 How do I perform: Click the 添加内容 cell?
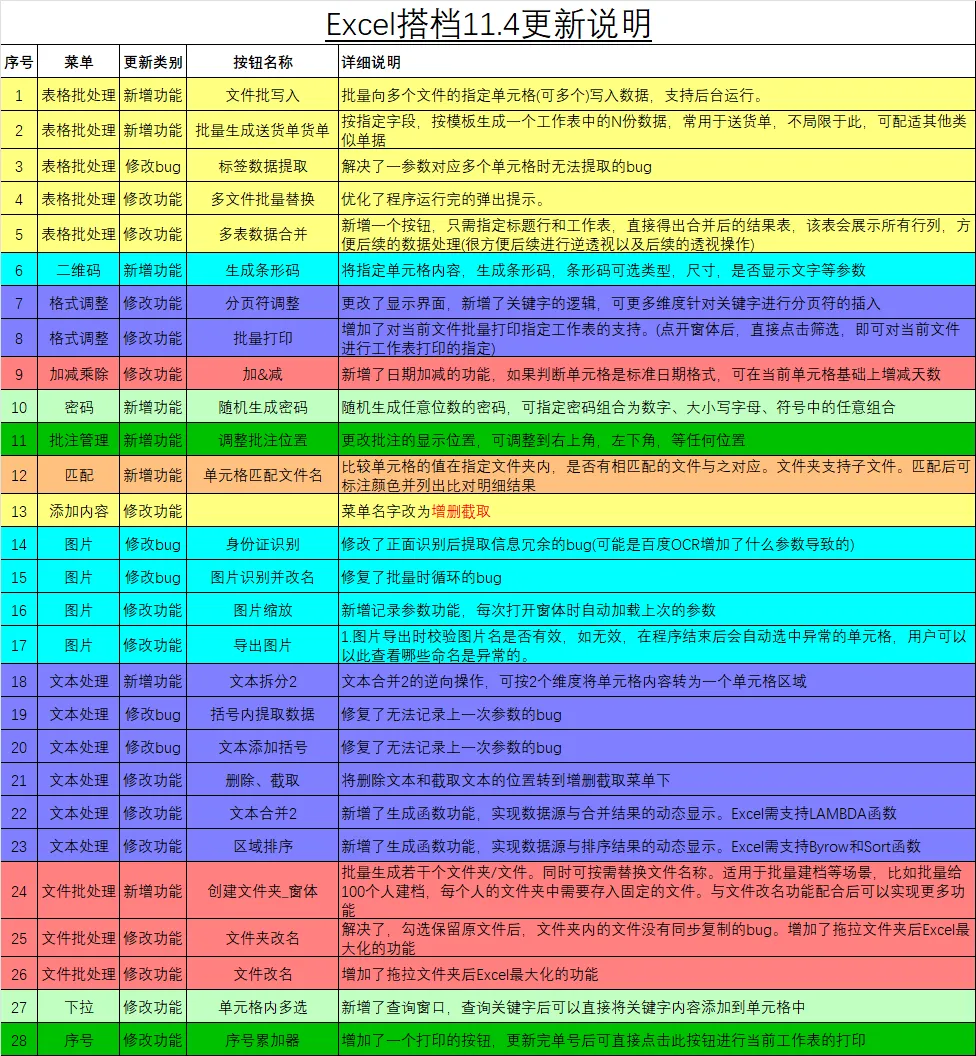pos(78,510)
